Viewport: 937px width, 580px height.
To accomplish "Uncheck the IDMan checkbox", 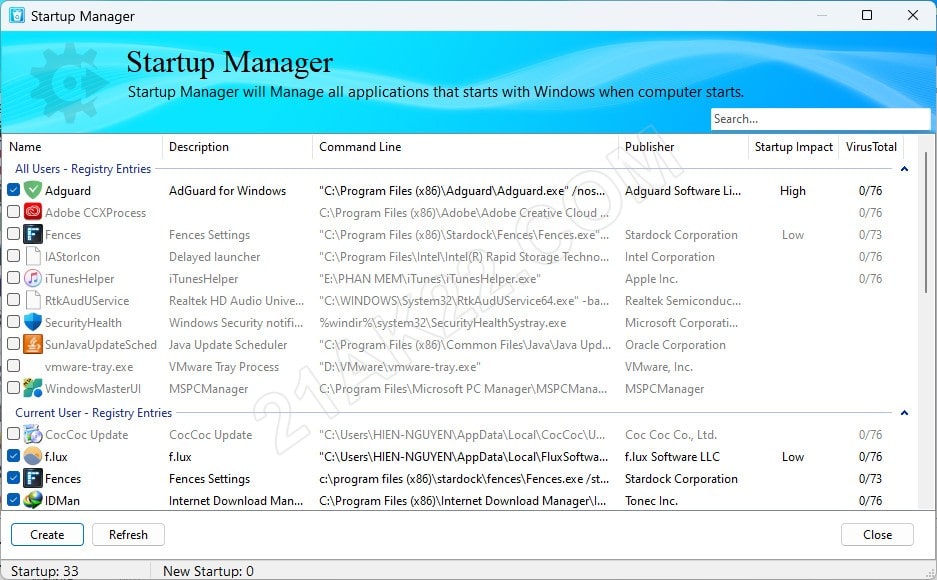I will pos(13,500).
